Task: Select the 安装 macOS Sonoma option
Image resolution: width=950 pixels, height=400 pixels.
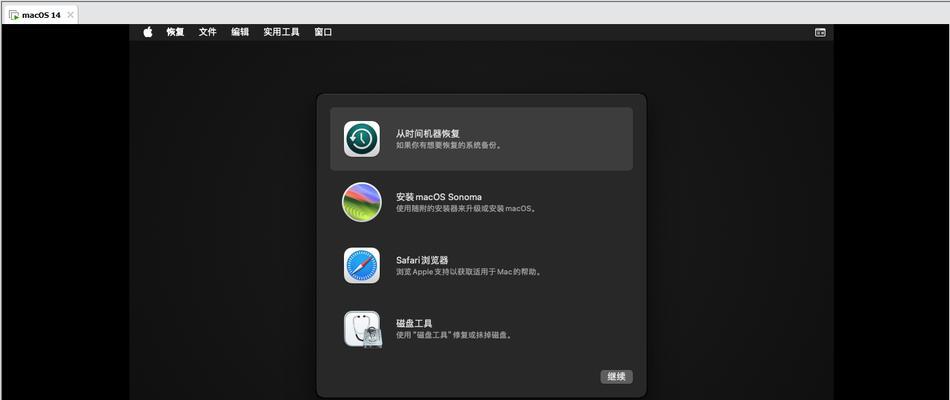Action: pos(481,202)
